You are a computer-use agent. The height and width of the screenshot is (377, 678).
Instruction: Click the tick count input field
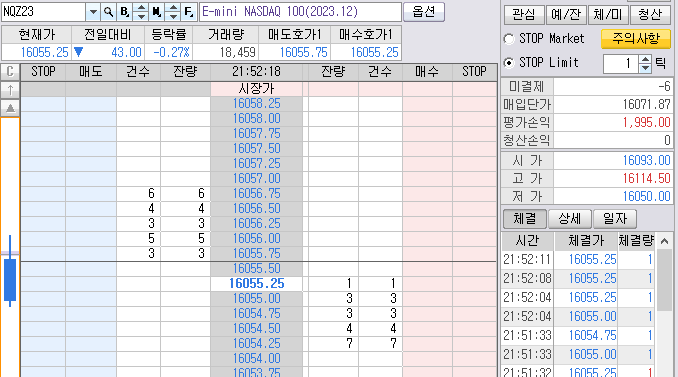(x=621, y=64)
